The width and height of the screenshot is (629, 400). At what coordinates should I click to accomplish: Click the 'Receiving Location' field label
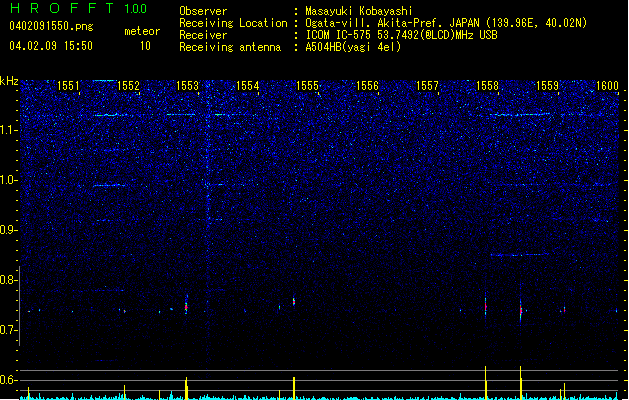pos(233,23)
